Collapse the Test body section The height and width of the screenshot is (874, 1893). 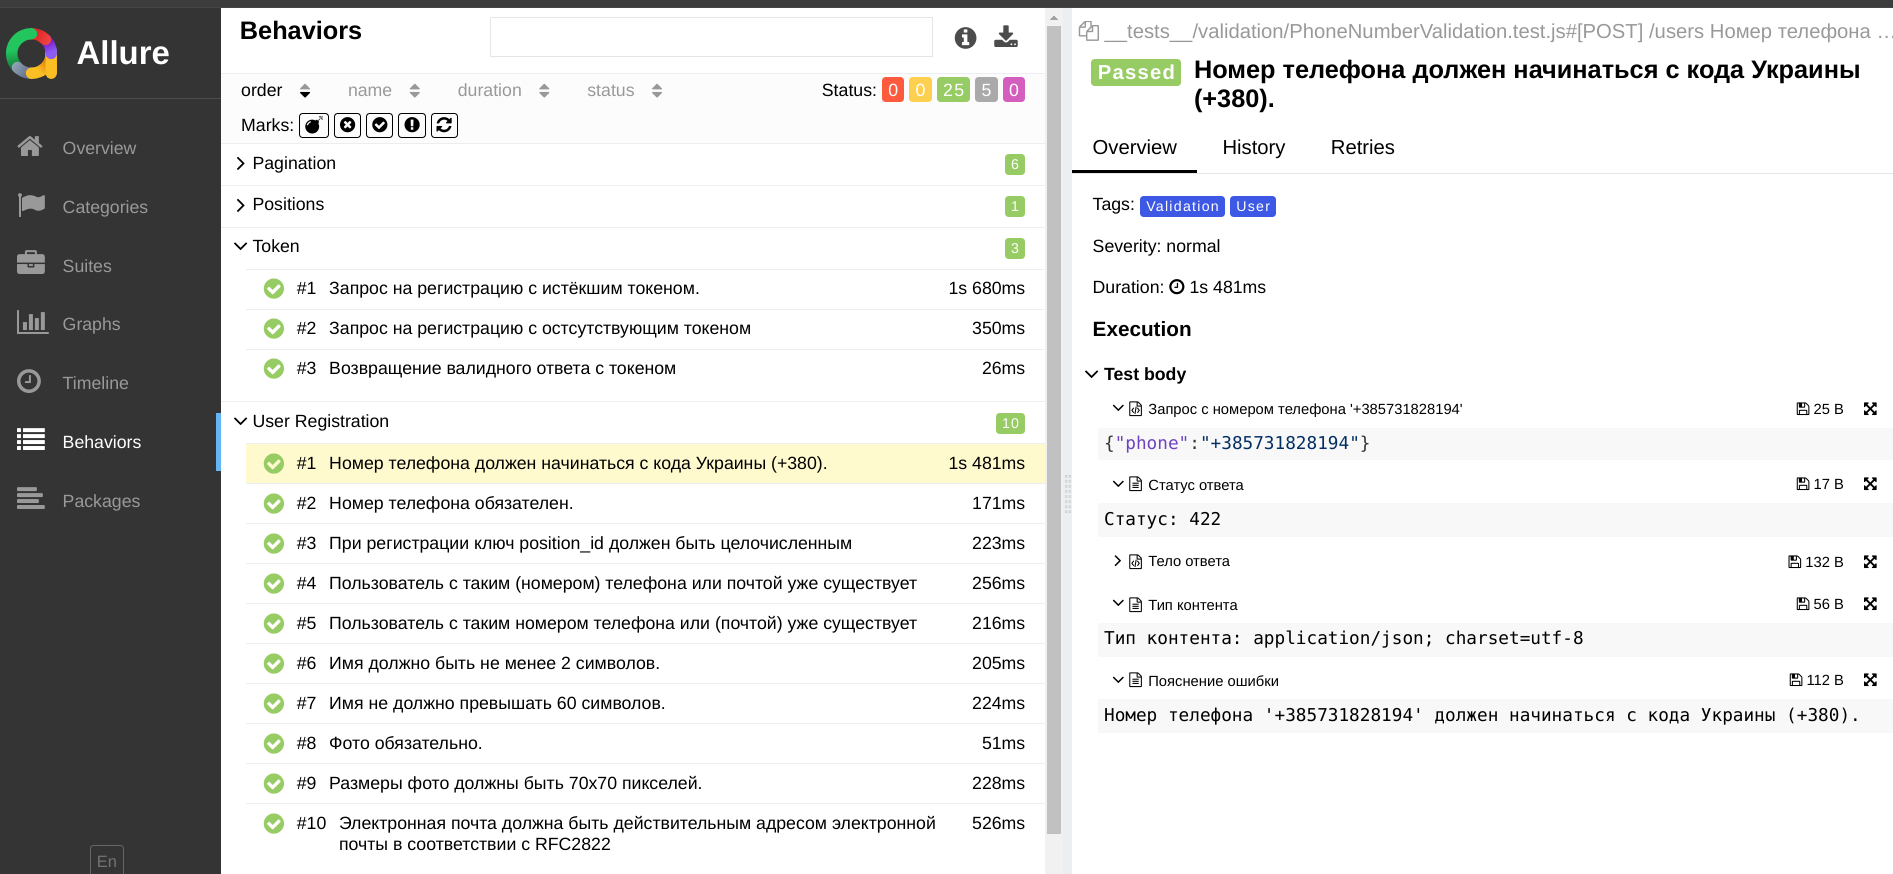[x=1136, y=374]
